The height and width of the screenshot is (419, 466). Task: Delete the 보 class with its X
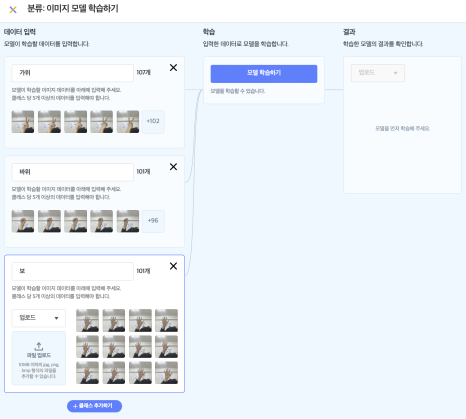(x=173, y=266)
